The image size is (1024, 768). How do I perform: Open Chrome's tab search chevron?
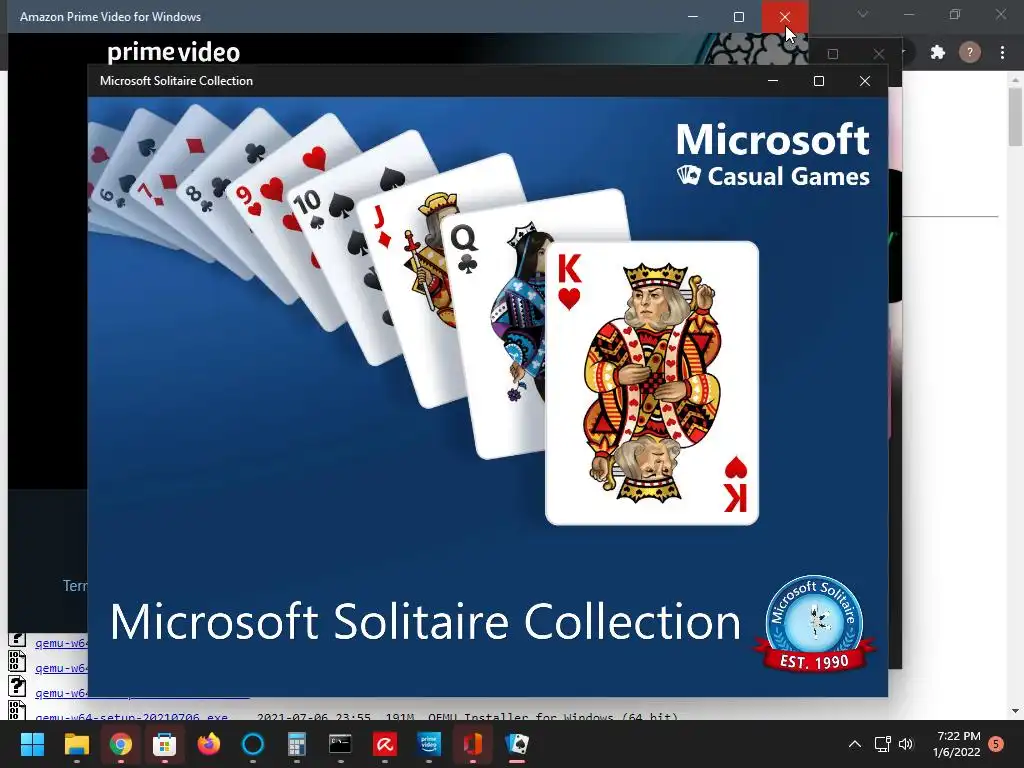(863, 14)
